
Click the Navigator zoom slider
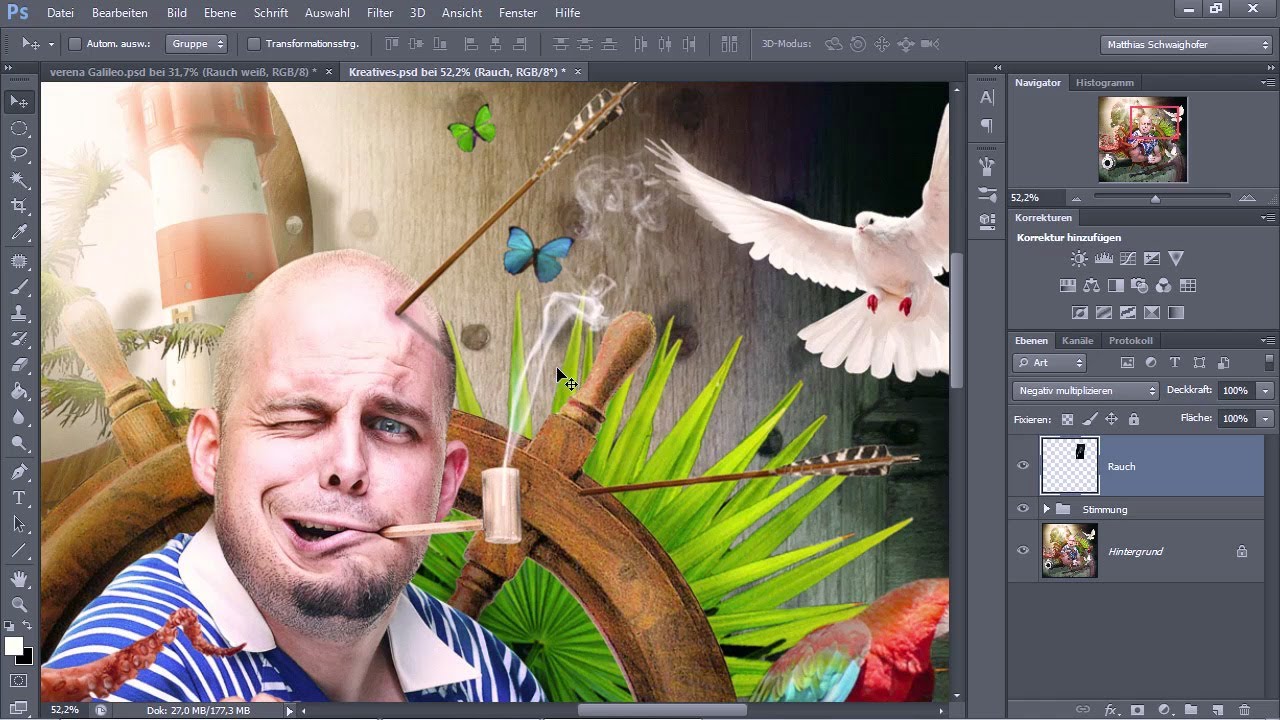[1155, 198]
